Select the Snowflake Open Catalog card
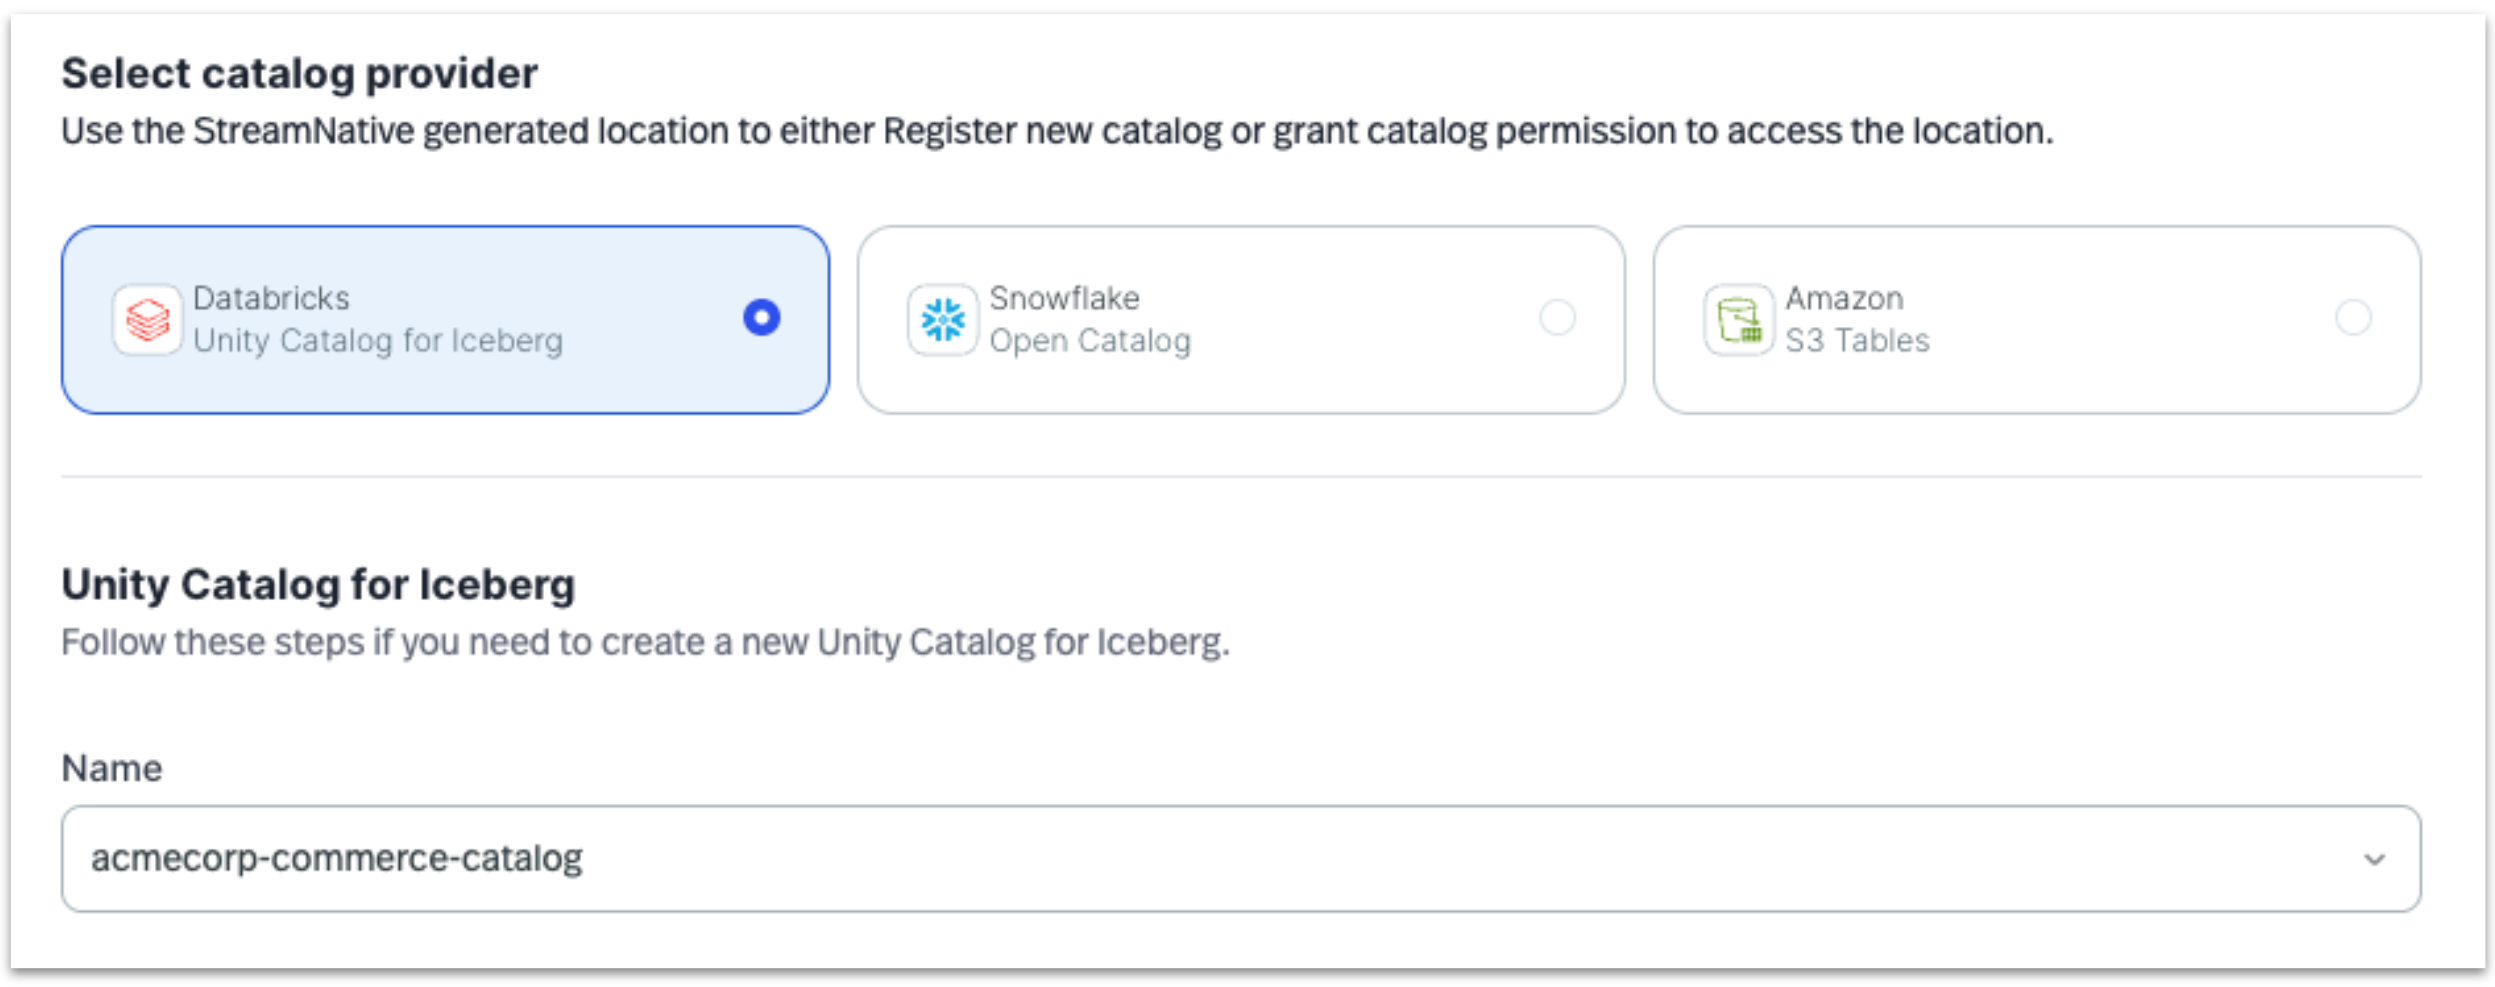 [1245, 318]
